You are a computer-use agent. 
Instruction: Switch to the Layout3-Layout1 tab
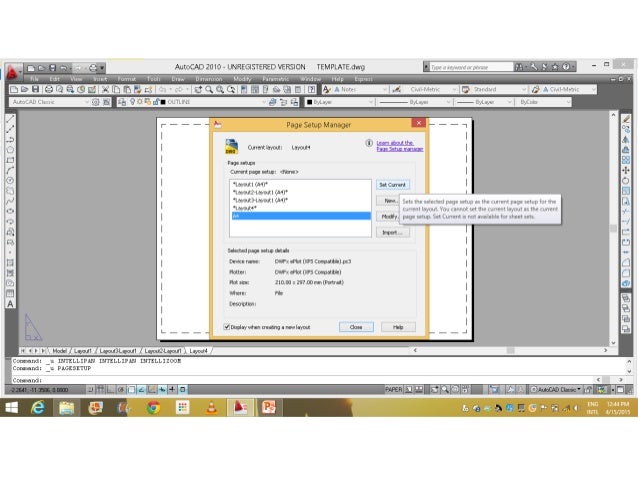point(118,350)
